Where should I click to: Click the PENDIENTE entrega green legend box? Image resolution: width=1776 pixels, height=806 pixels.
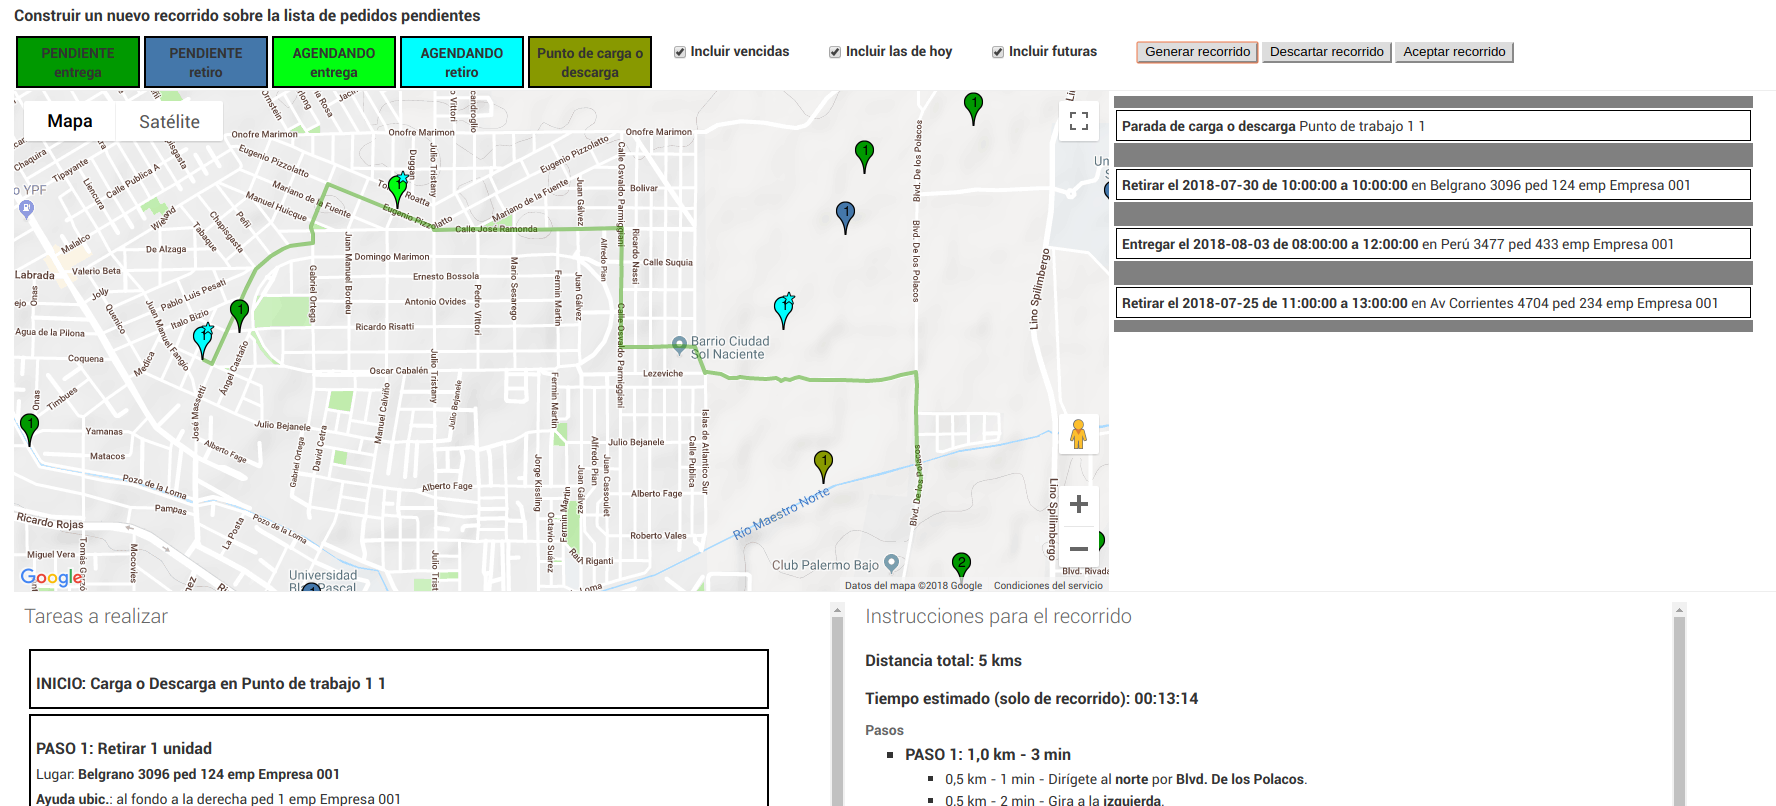(x=78, y=62)
